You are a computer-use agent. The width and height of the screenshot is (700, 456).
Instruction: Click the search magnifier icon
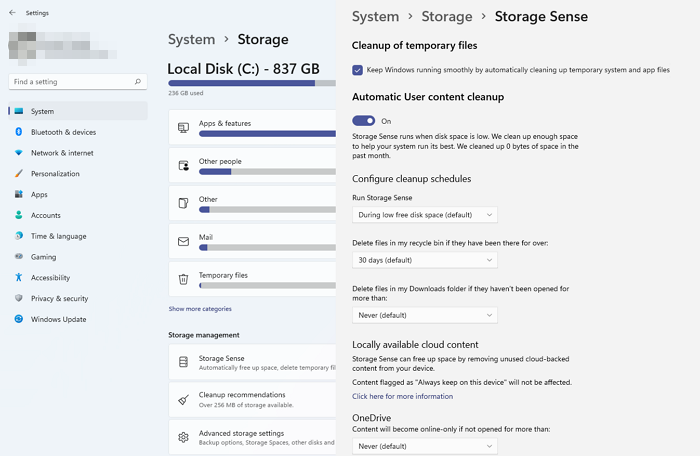tap(138, 82)
